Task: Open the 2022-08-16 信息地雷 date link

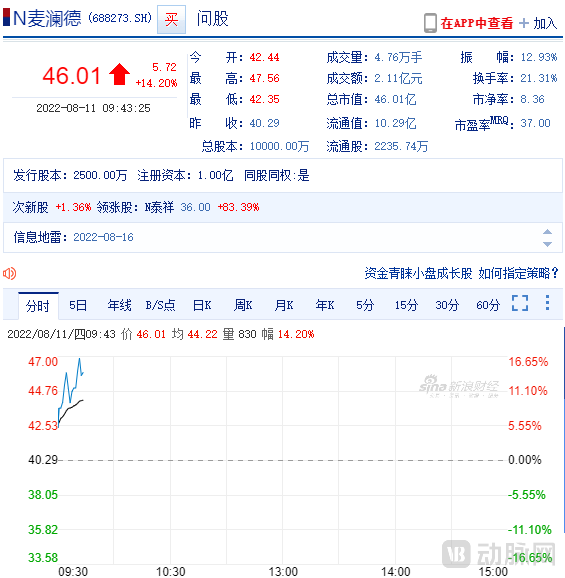Action: tap(103, 237)
